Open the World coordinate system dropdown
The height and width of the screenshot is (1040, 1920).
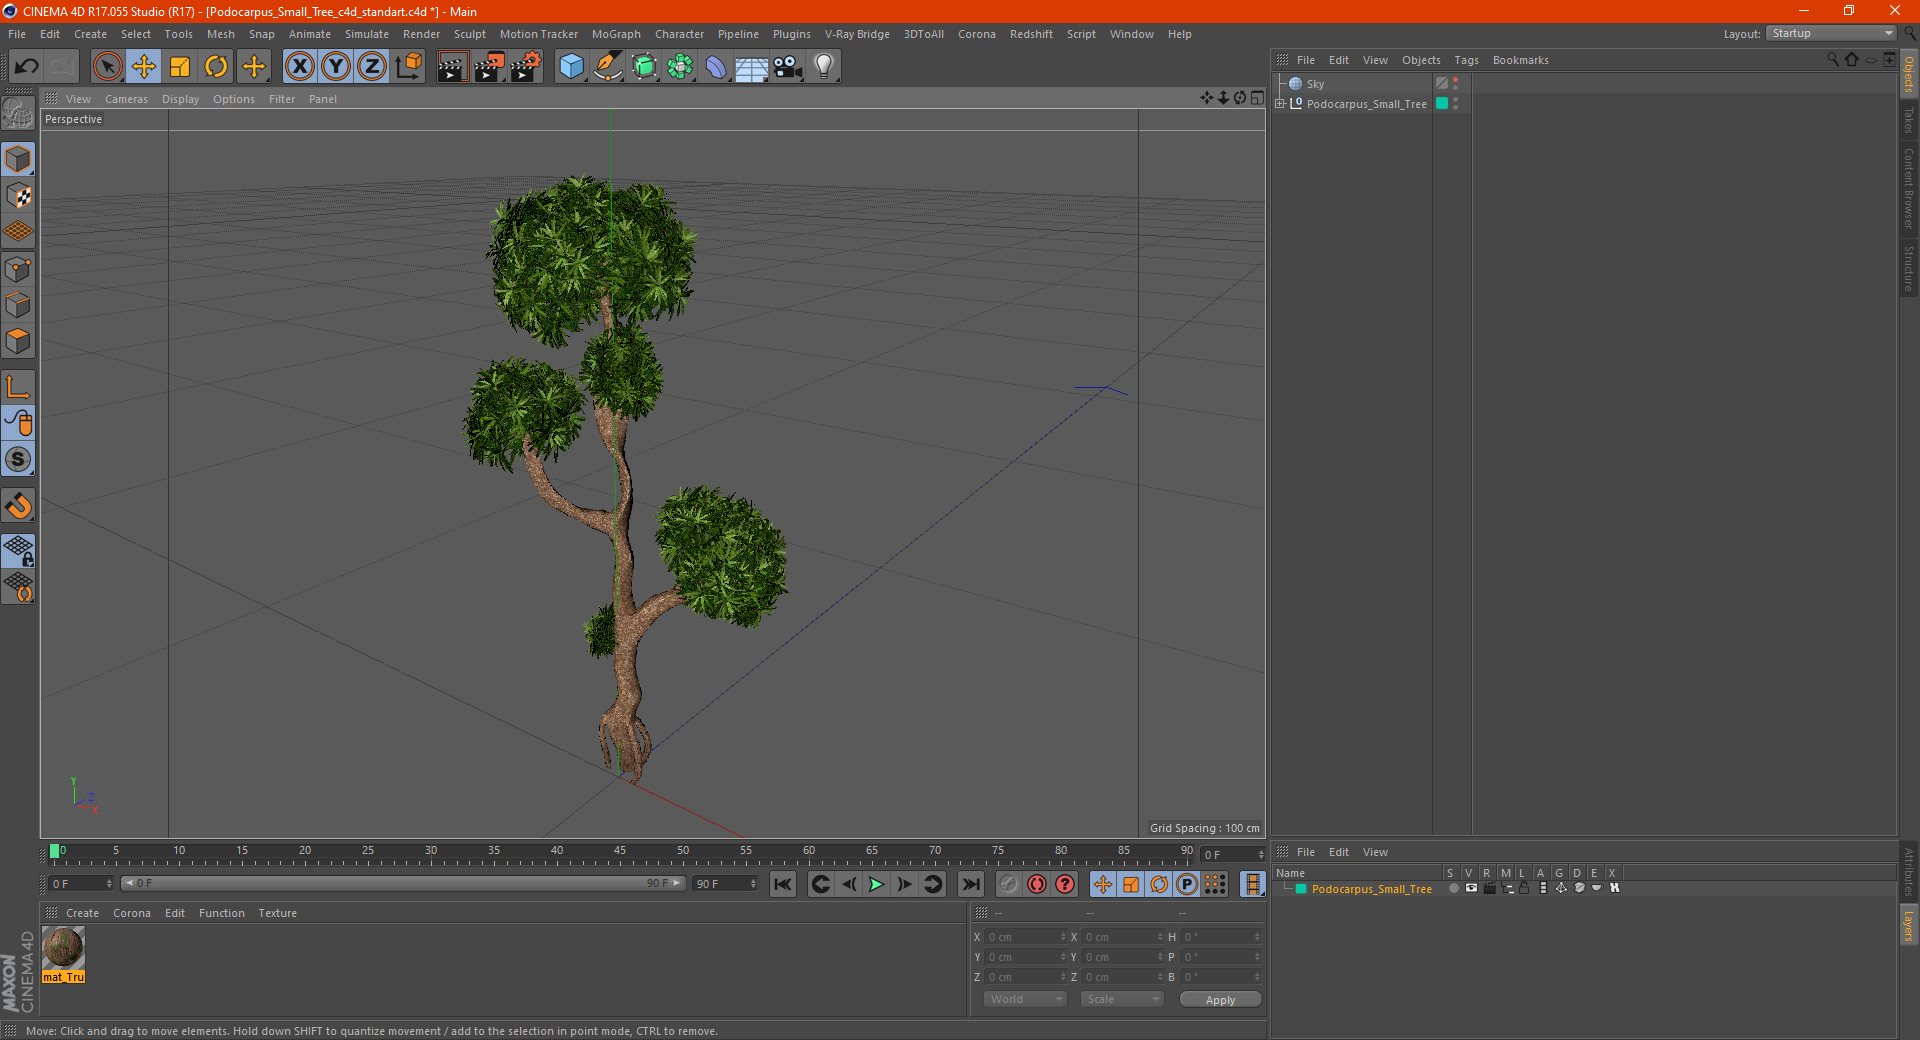(x=1025, y=999)
